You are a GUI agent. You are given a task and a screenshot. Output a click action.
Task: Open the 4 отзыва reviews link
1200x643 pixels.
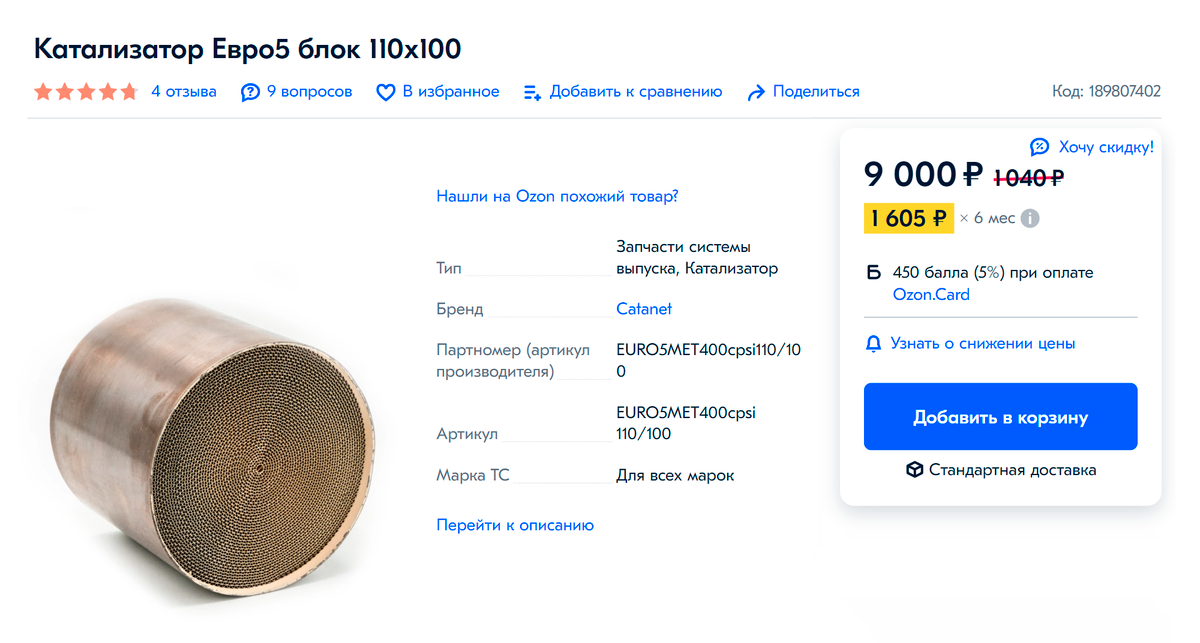tap(184, 92)
